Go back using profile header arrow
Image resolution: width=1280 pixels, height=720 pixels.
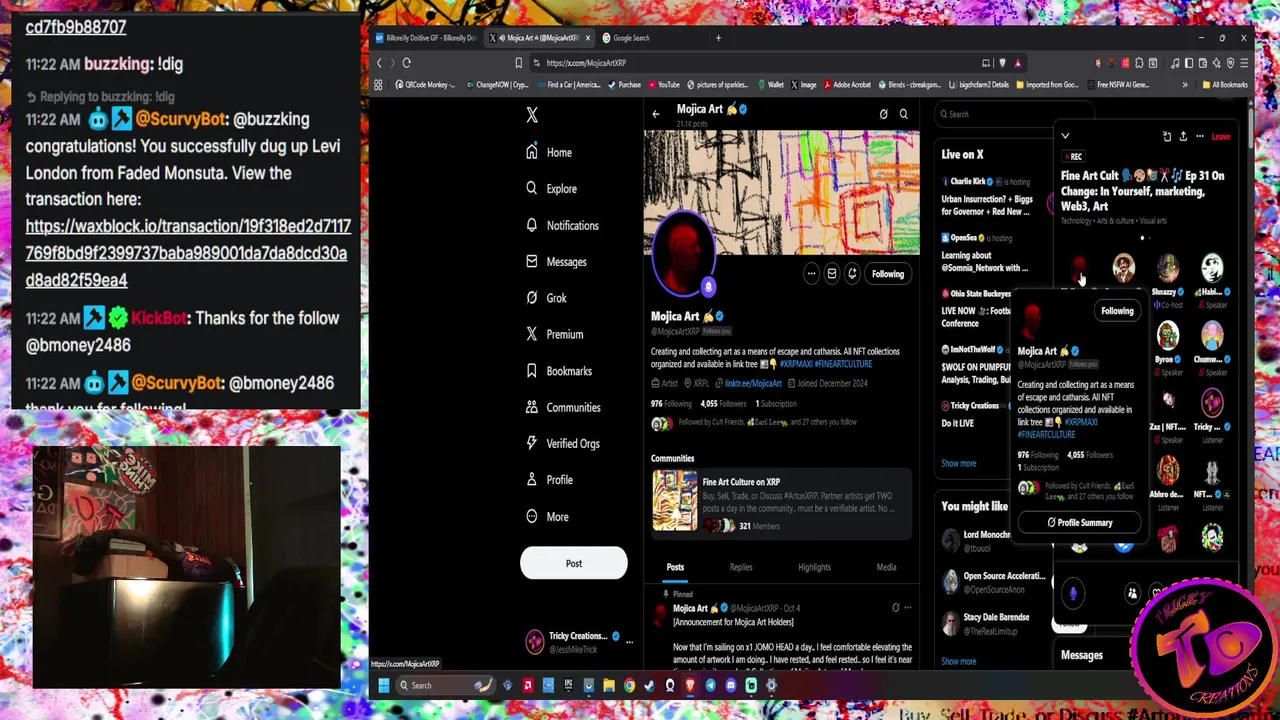click(x=656, y=114)
